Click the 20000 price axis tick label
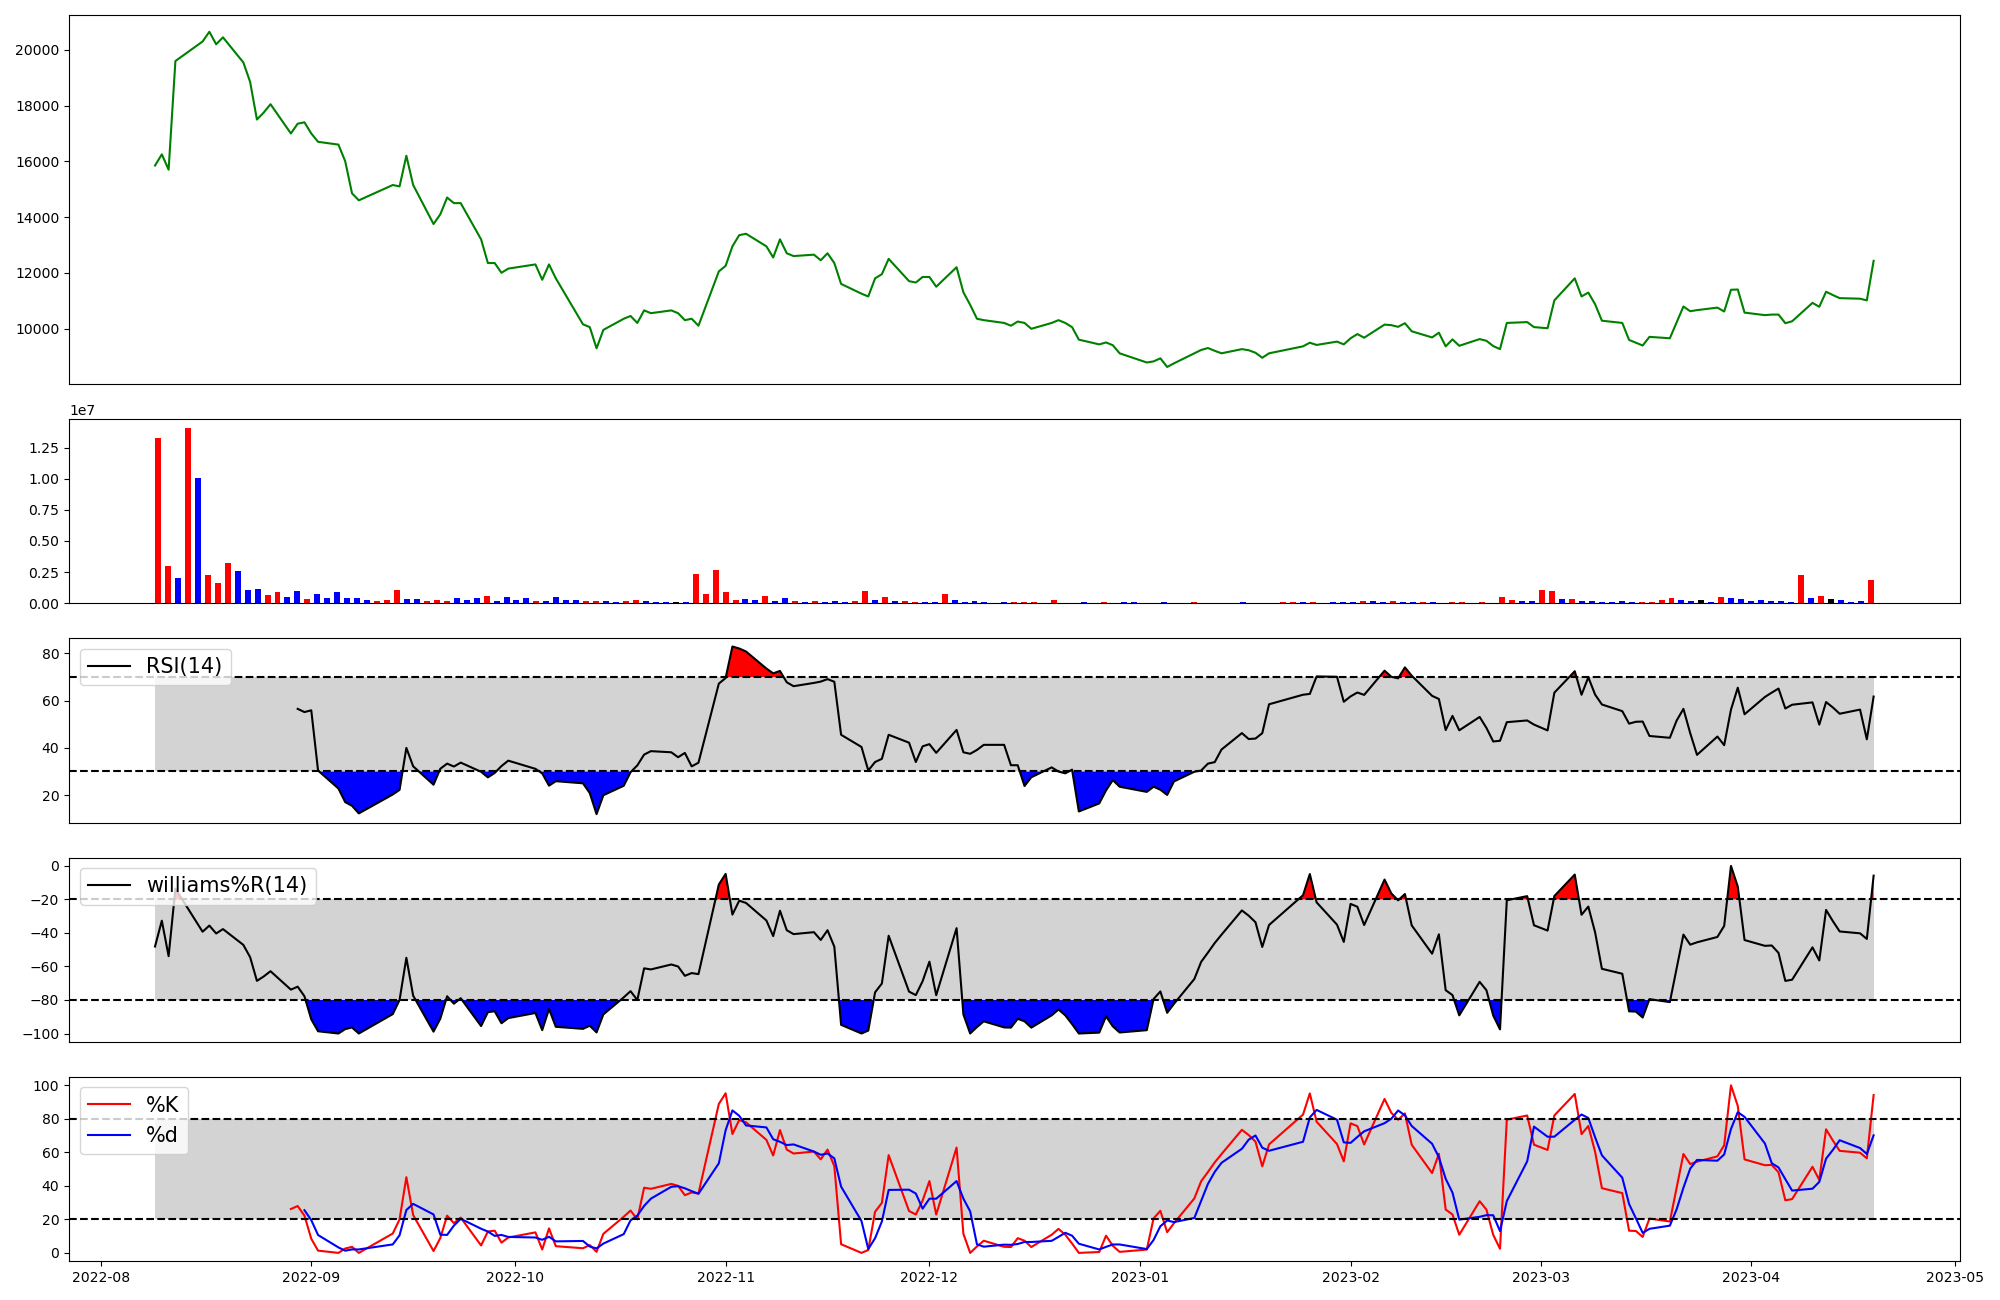This screenshot has height=1300, width=2000. click(38, 50)
